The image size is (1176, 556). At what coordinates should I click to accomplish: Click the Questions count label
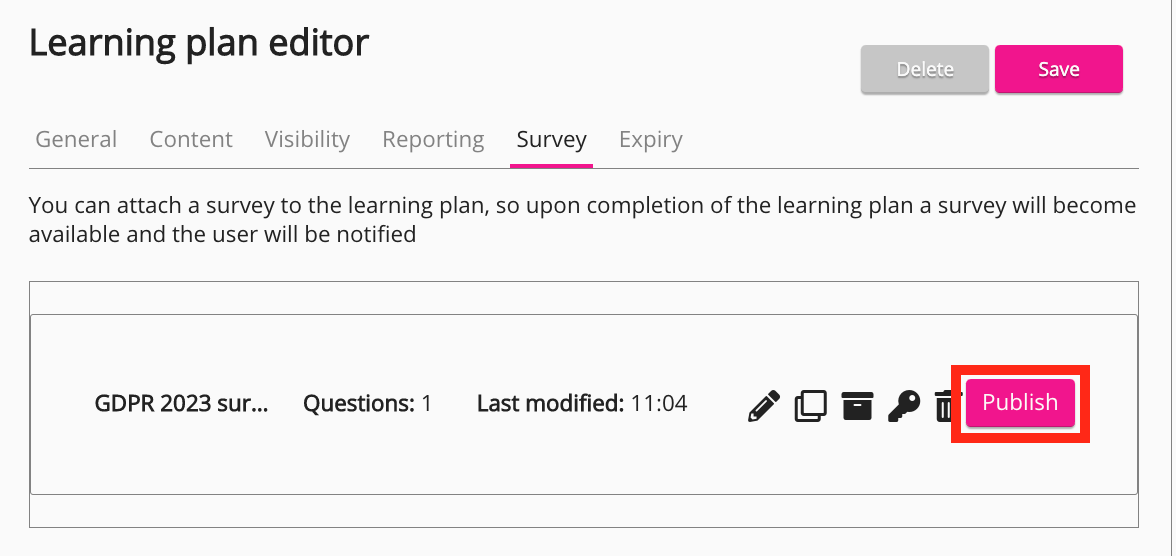pos(367,404)
